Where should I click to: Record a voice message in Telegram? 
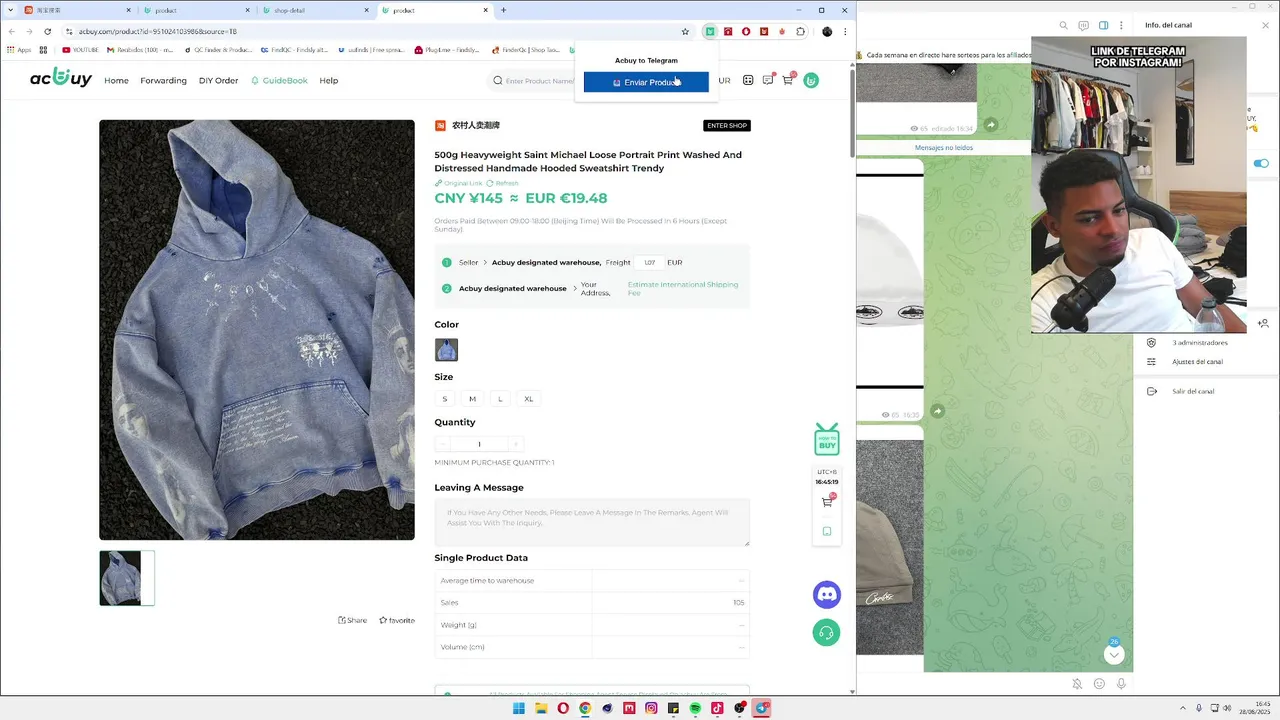click(1121, 684)
